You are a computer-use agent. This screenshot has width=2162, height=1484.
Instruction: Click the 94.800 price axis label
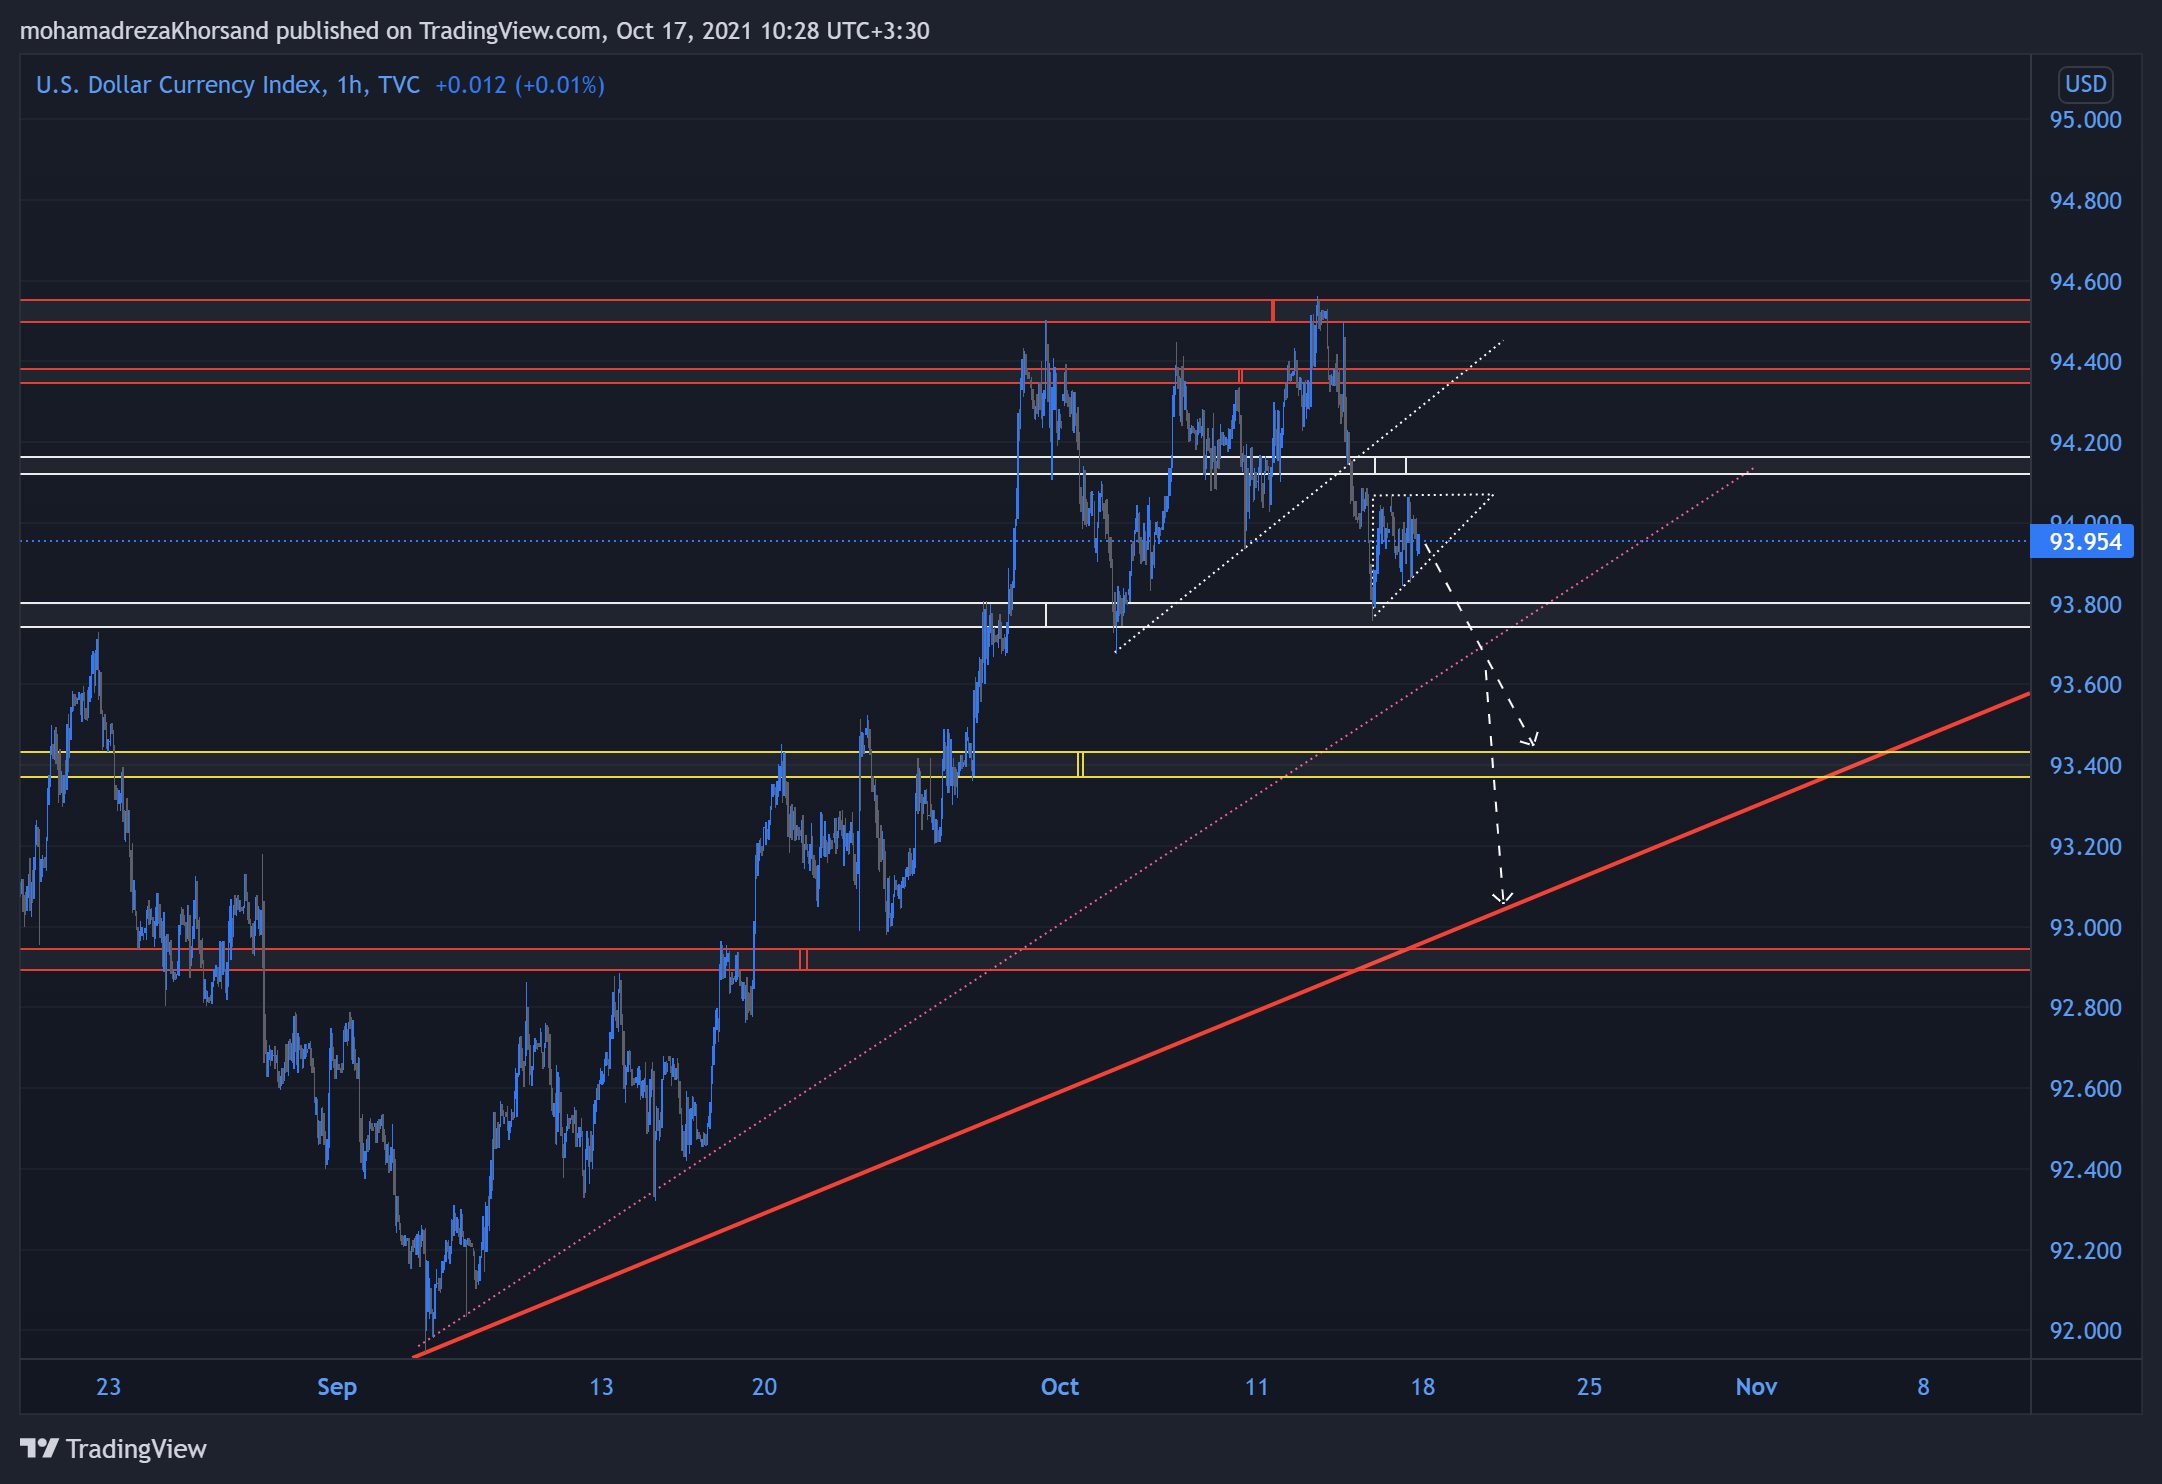2085,201
